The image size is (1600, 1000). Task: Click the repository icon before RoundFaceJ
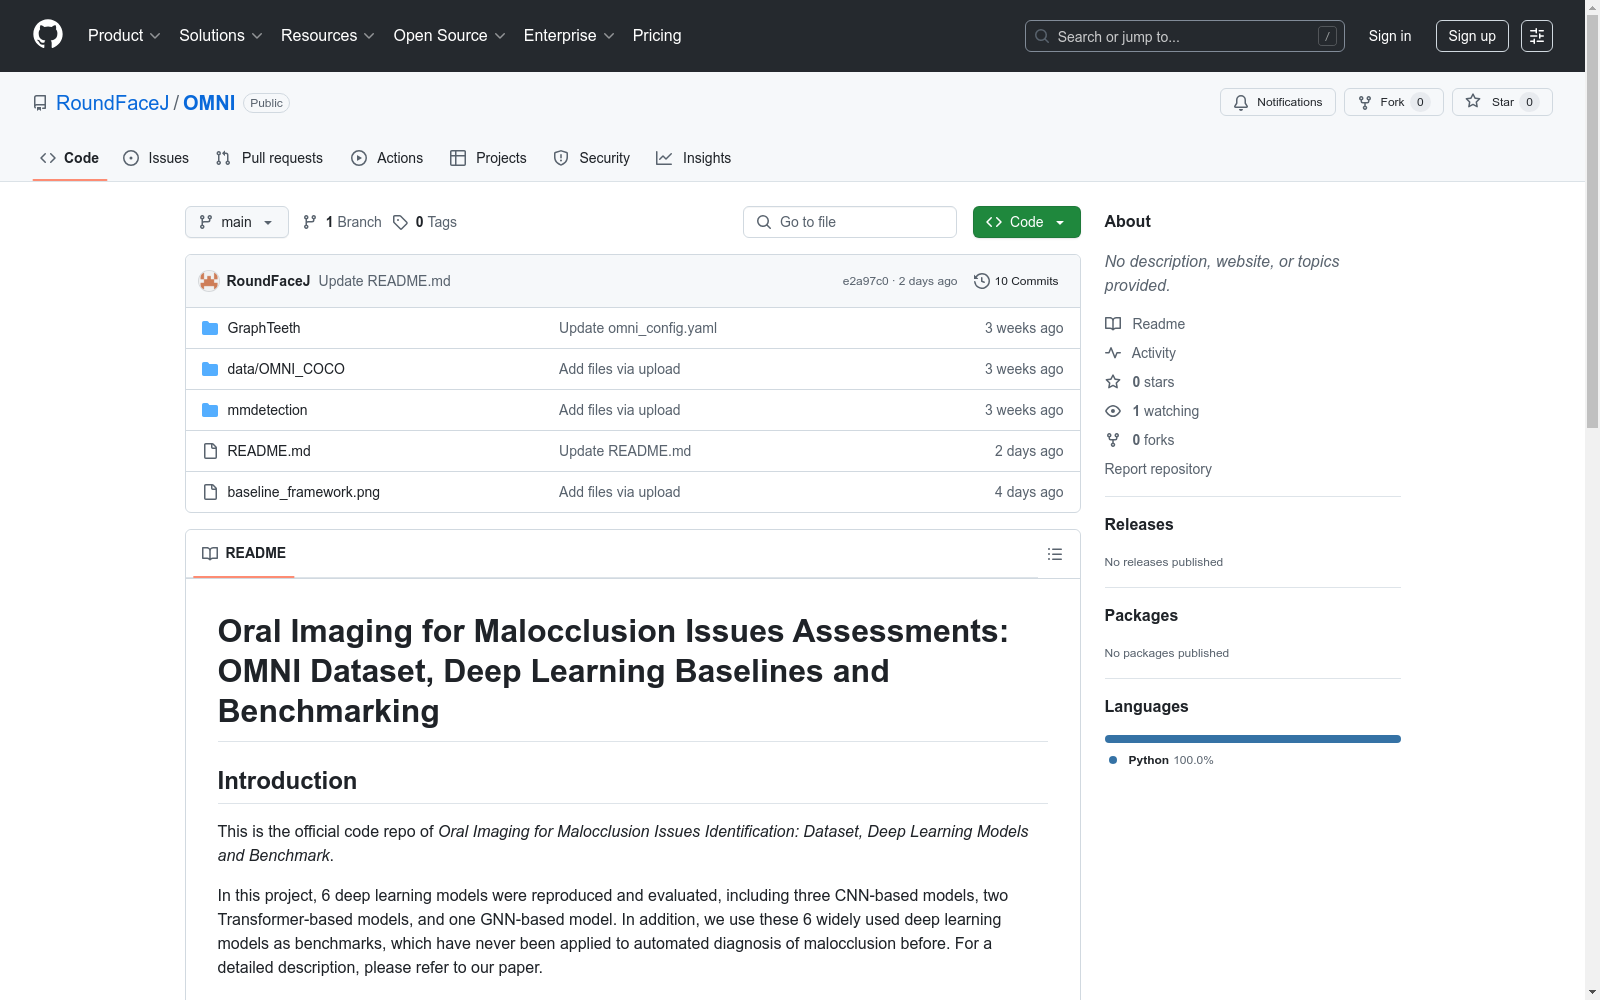click(40, 103)
